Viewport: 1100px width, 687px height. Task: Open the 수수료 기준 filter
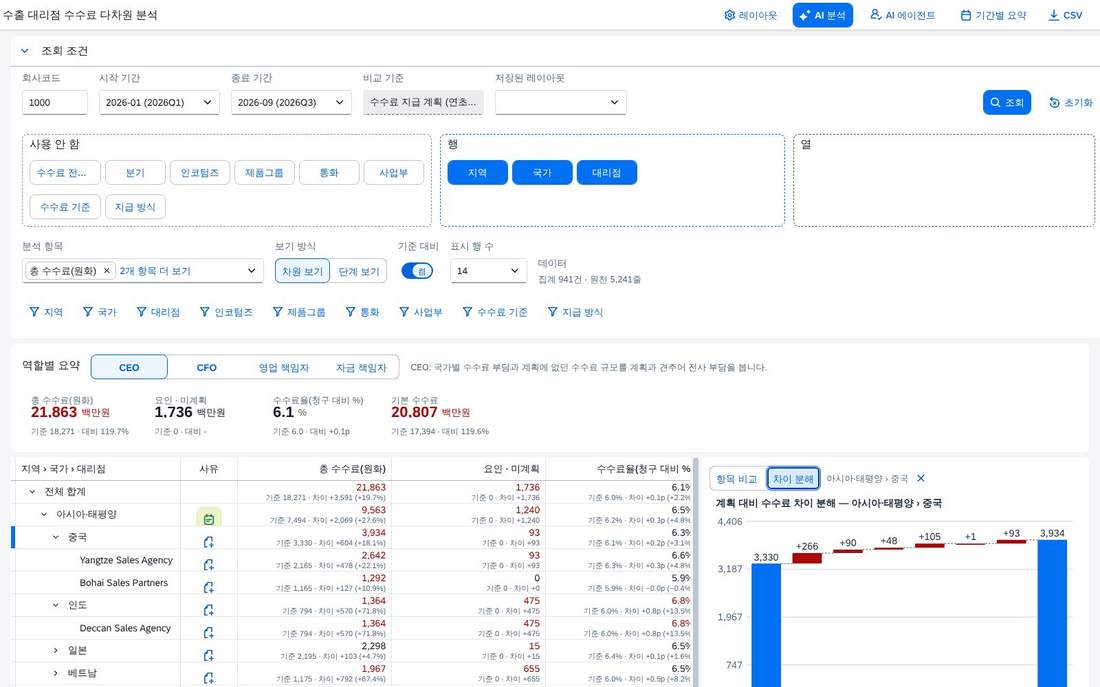pyautogui.click(x=495, y=312)
